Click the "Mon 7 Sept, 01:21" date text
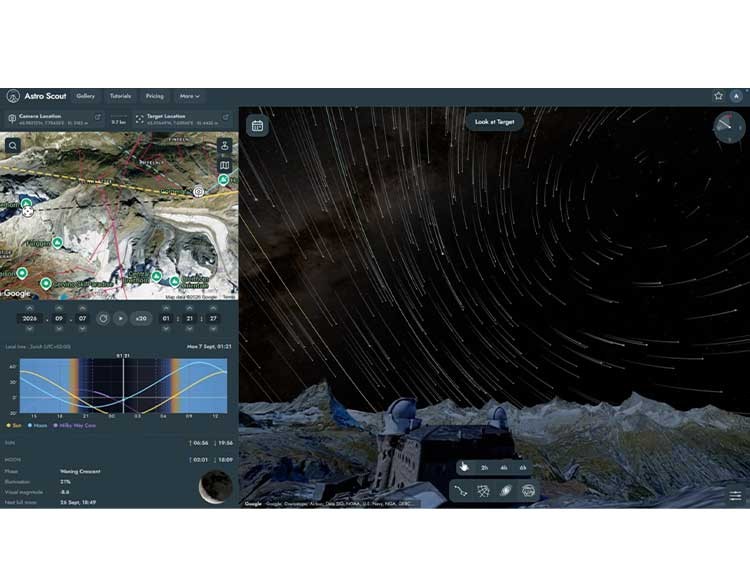The image size is (750, 579). (209, 346)
